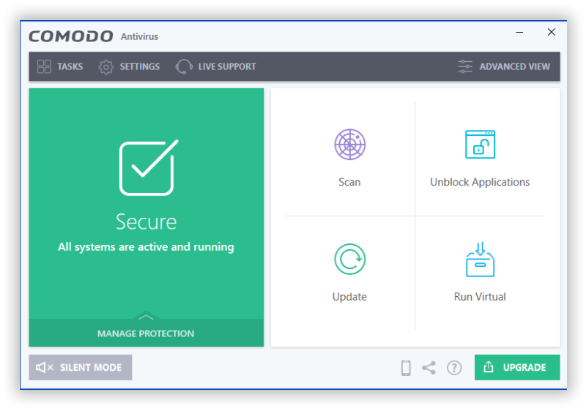Image resolution: width=587 pixels, height=410 pixels.
Task: Open help question mark icon
Action: [454, 368]
